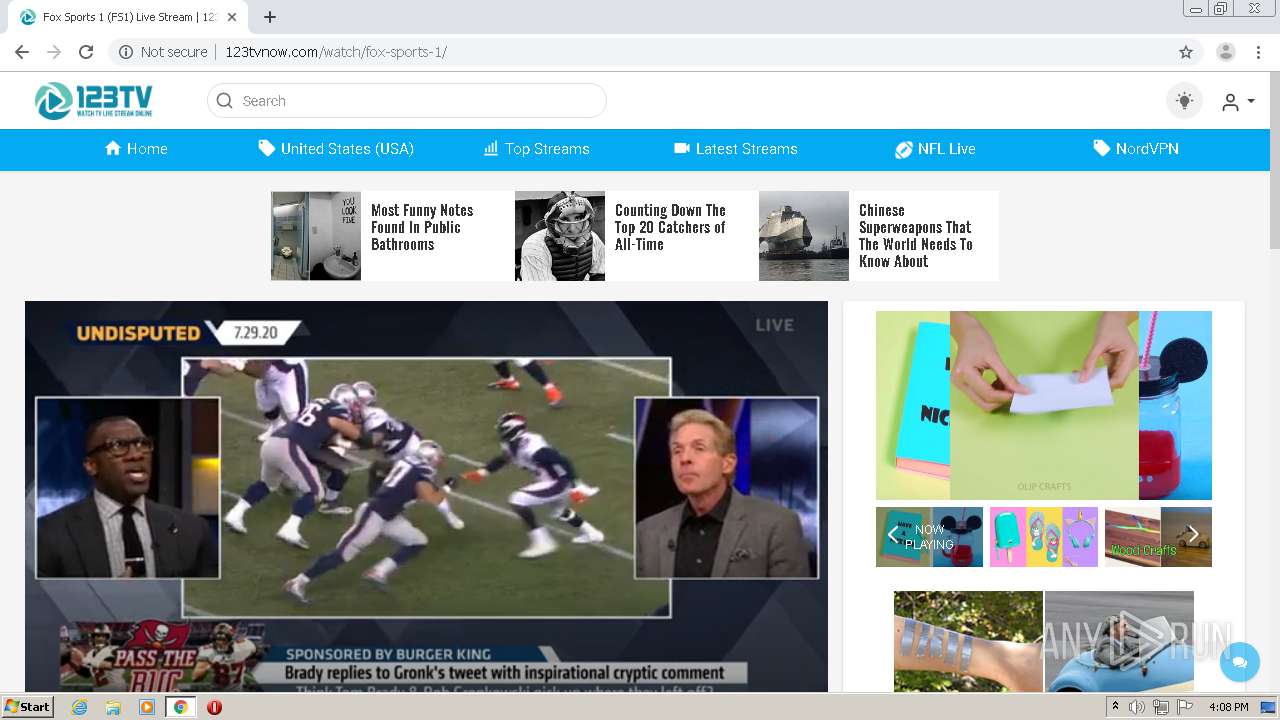This screenshot has height=720, width=1280.
Task: Open media player from taskbar
Action: point(147,707)
